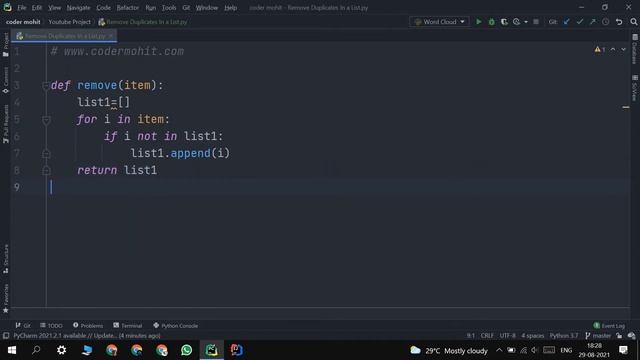The image size is (640, 360).
Task: Open Windows Start menu
Action: coord(12,350)
